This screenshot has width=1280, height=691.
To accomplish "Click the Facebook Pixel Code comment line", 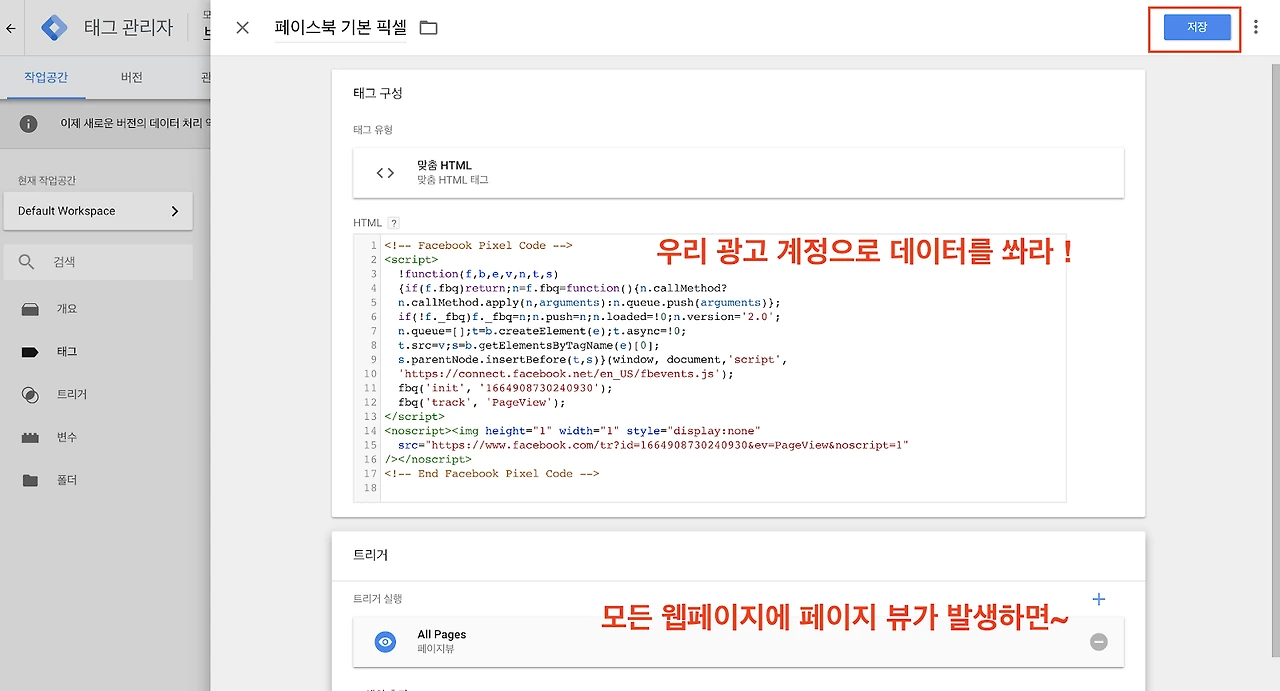I will coord(478,245).
